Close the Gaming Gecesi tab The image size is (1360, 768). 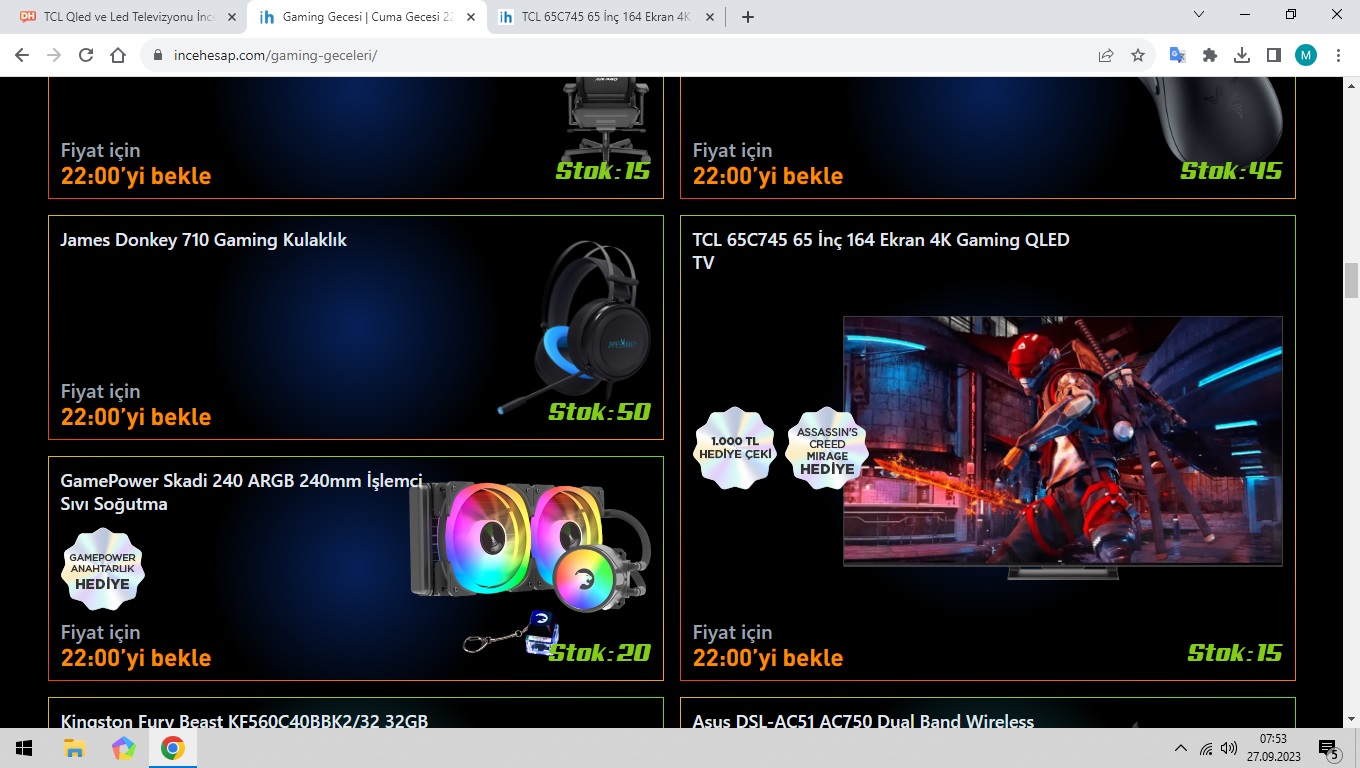[x=471, y=17]
